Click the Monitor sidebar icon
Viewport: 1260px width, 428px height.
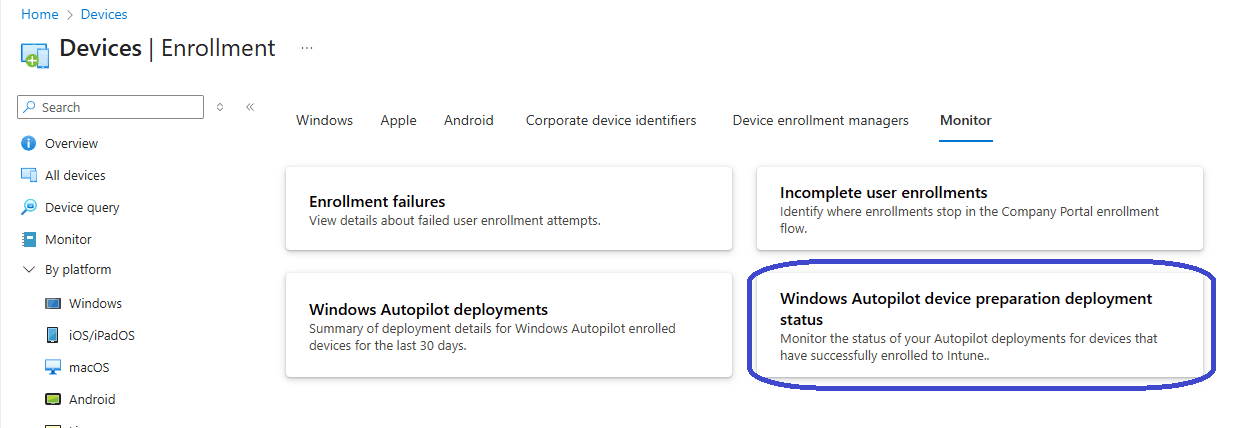pos(29,239)
